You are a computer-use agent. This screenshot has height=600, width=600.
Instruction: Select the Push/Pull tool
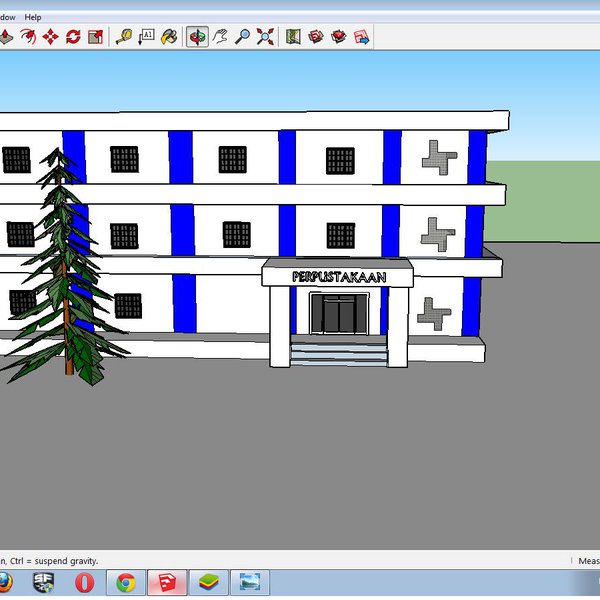coord(6,37)
